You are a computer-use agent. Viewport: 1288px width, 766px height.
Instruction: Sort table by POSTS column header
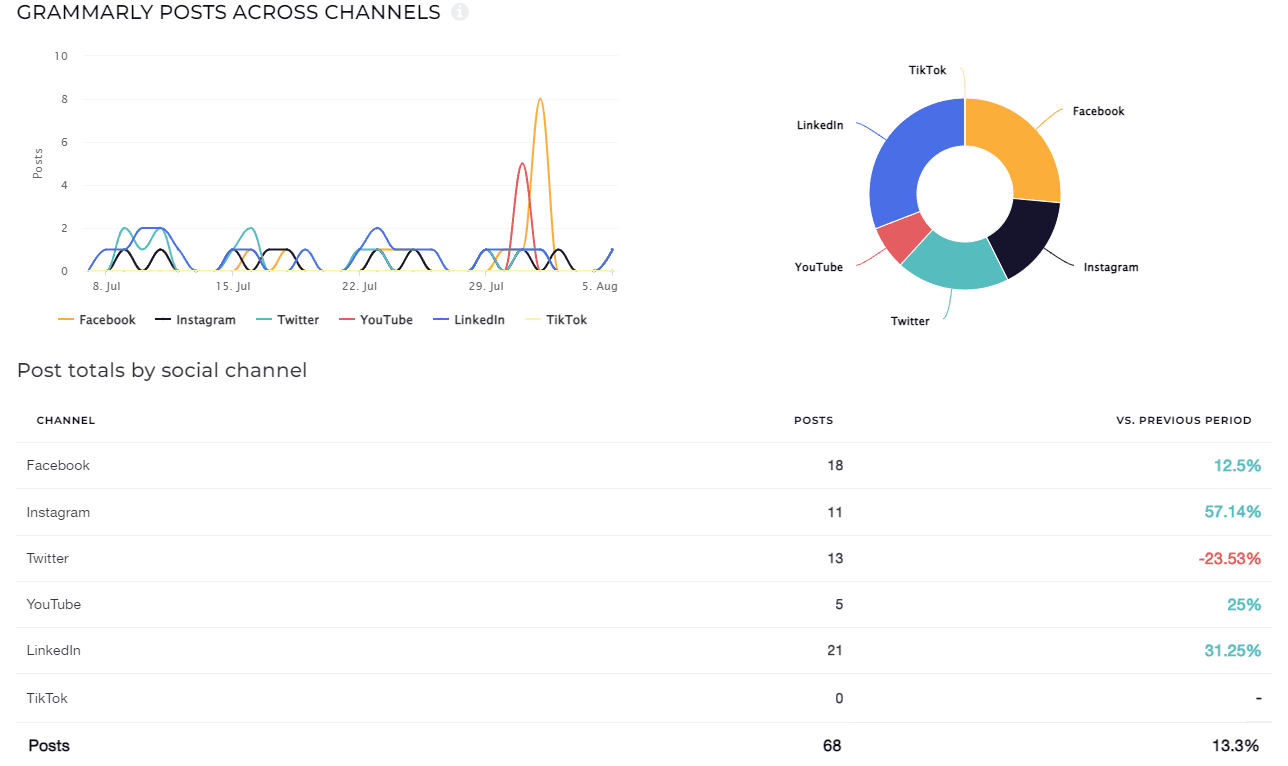pyautogui.click(x=813, y=421)
